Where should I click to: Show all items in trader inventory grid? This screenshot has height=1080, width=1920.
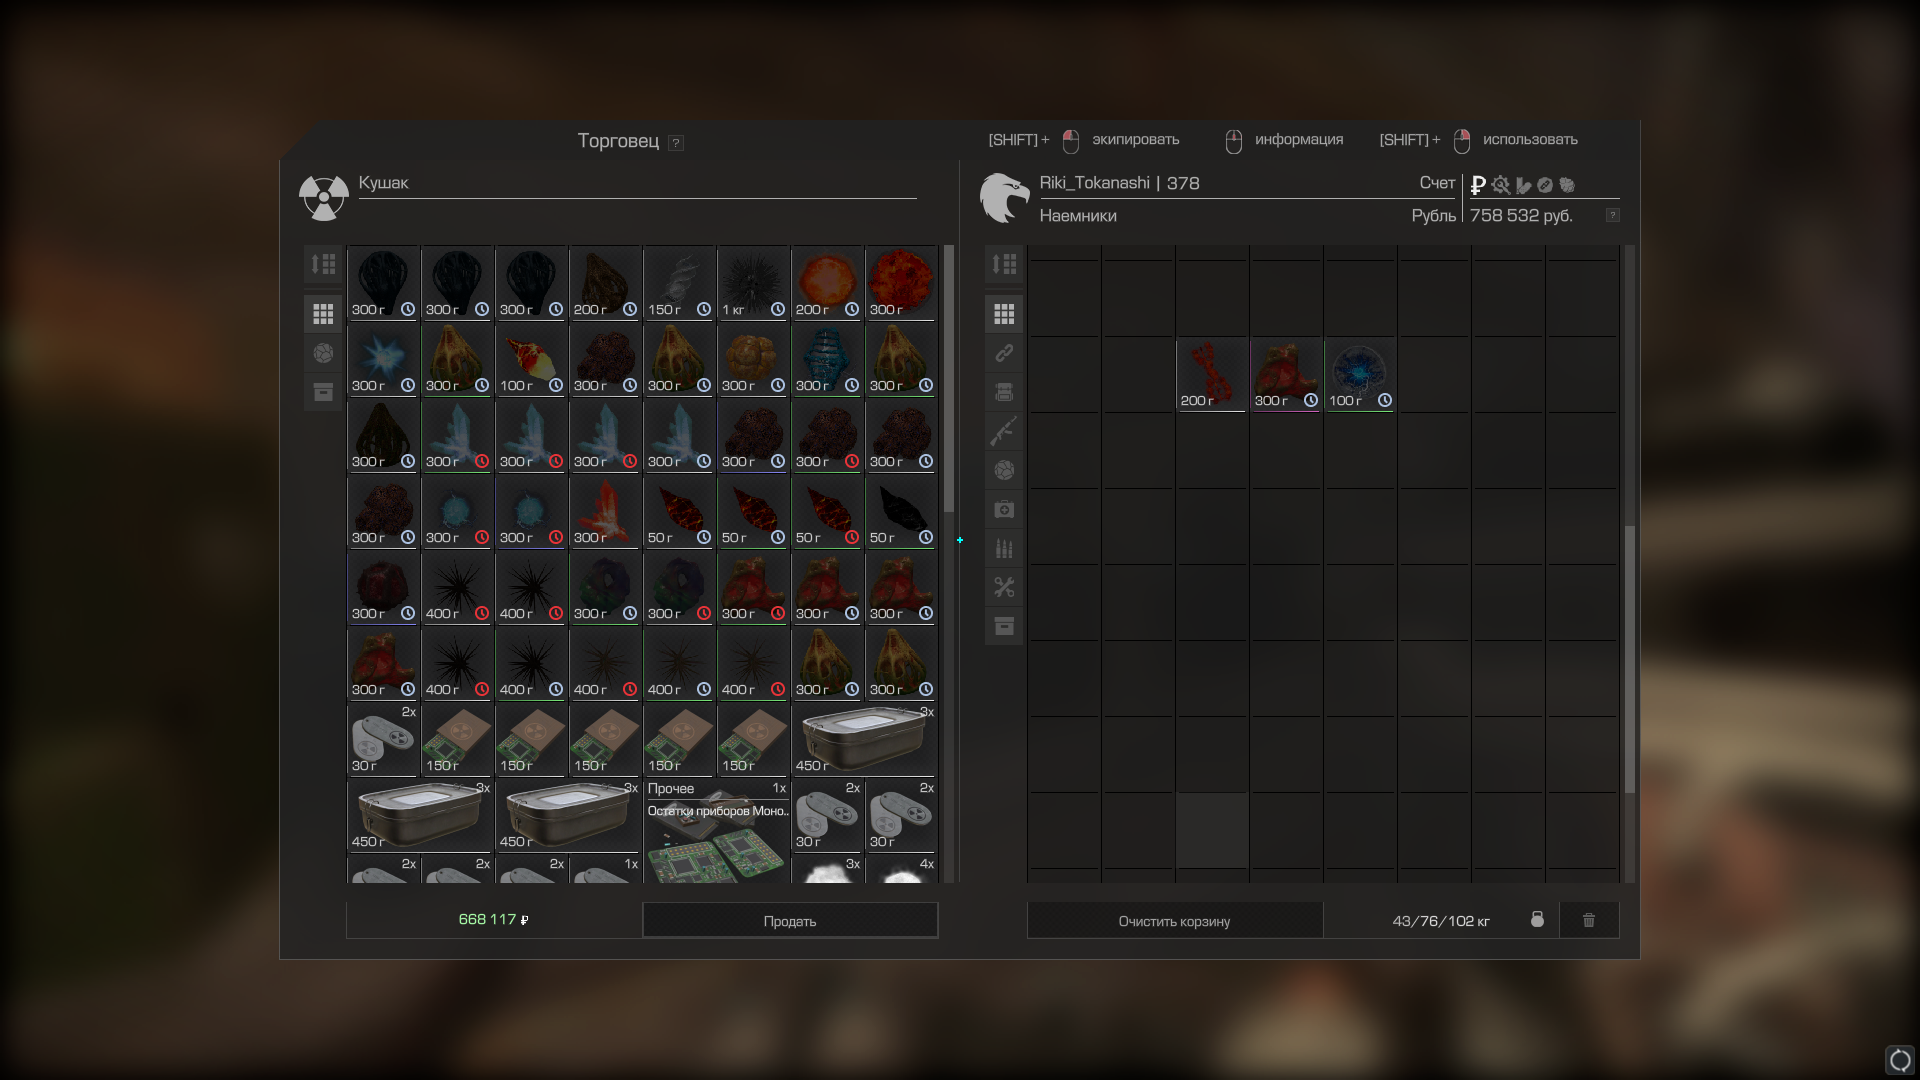point(323,314)
